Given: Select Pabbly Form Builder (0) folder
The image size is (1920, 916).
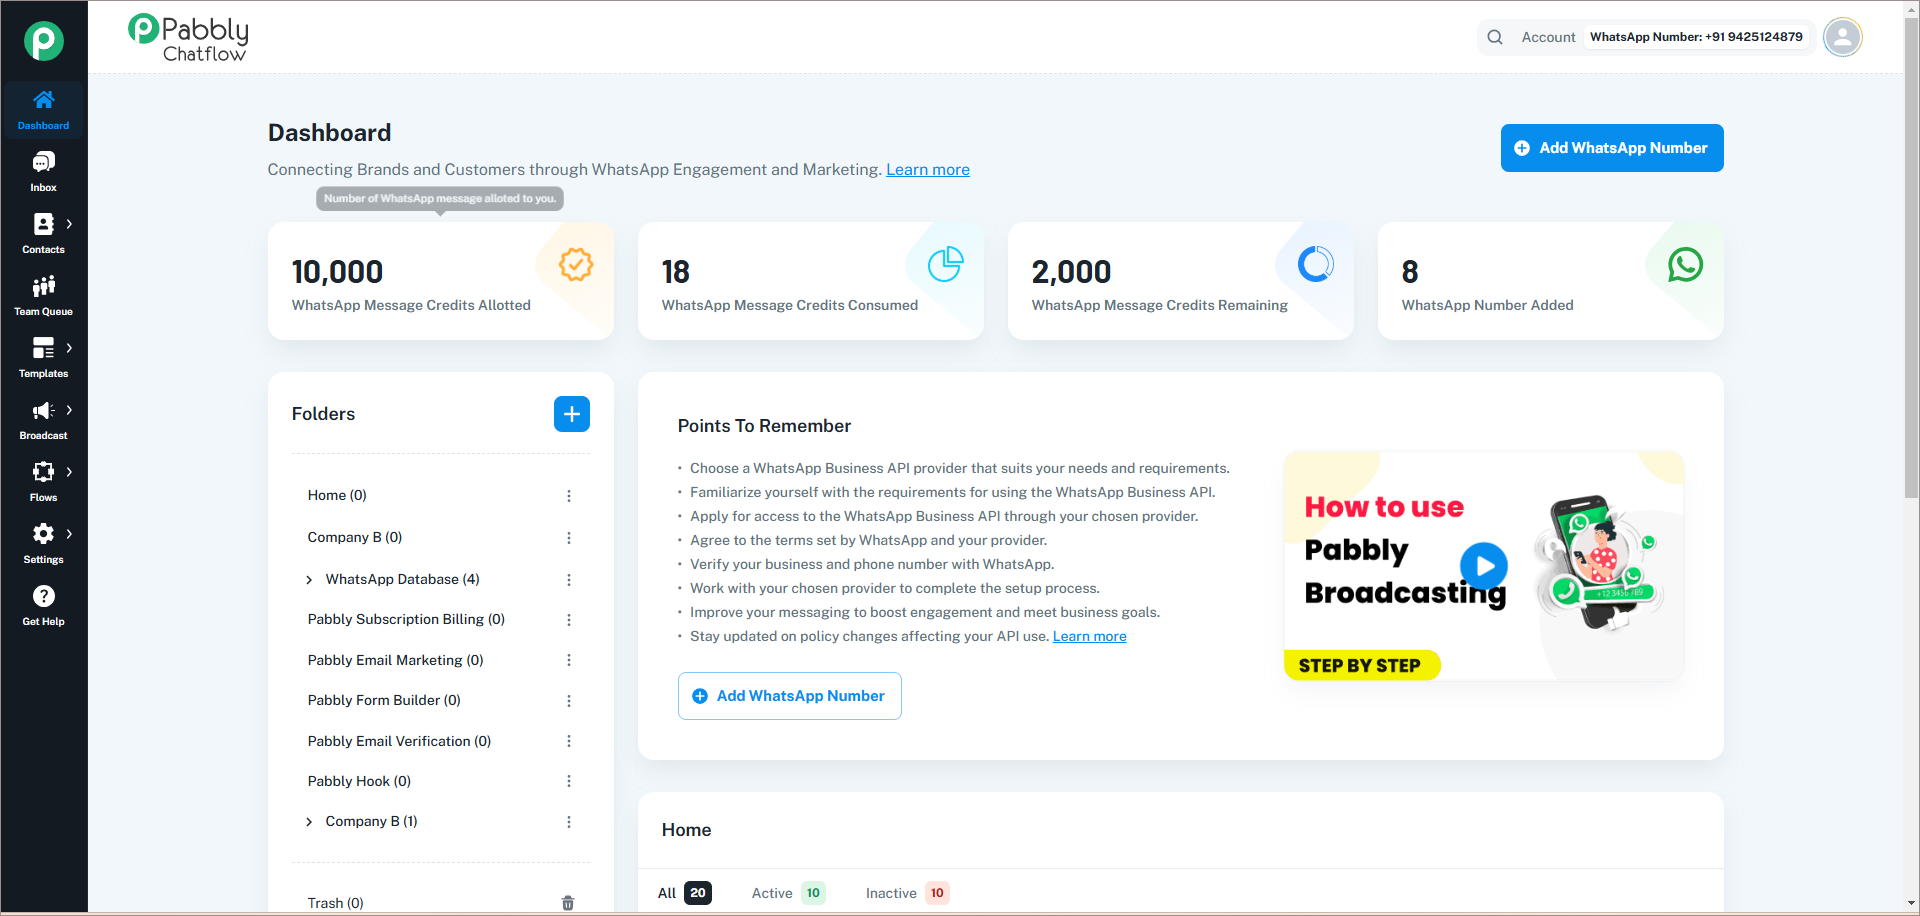Looking at the screenshot, I should click(384, 700).
